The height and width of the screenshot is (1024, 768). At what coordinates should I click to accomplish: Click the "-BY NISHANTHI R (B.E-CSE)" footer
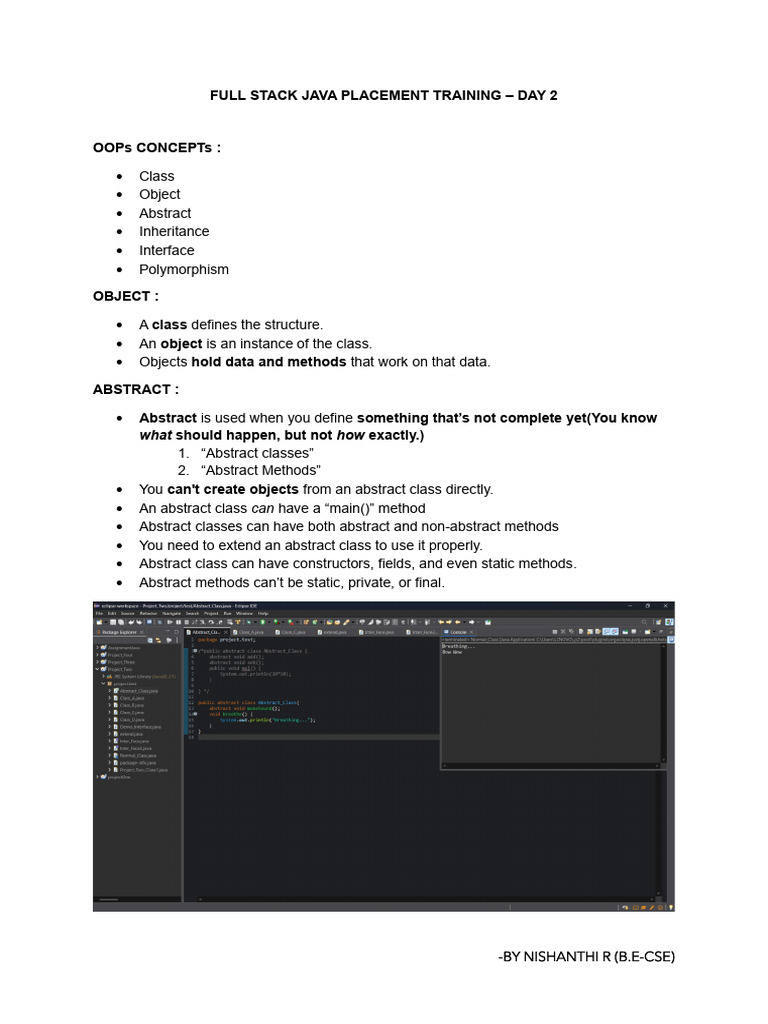pos(586,957)
